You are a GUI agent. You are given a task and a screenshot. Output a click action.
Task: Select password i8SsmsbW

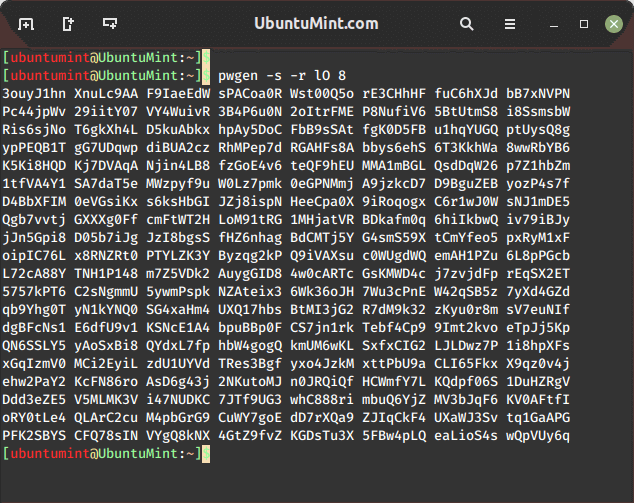click(x=538, y=112)
